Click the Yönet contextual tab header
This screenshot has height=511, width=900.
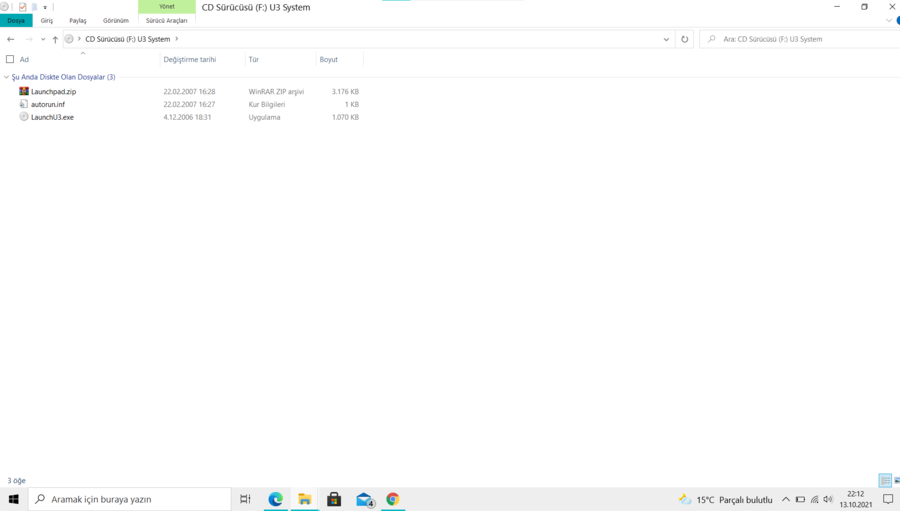166,7
